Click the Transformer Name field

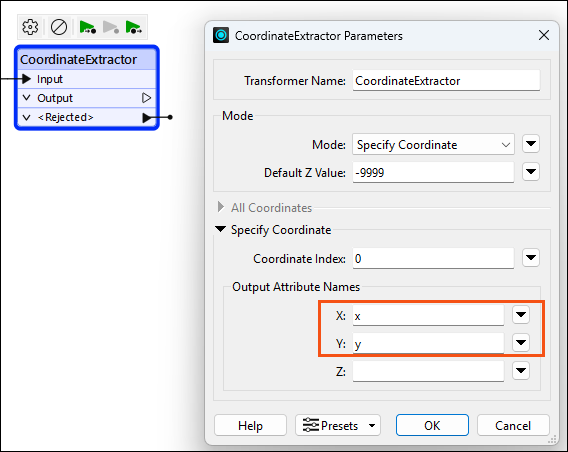pos(446,80)
